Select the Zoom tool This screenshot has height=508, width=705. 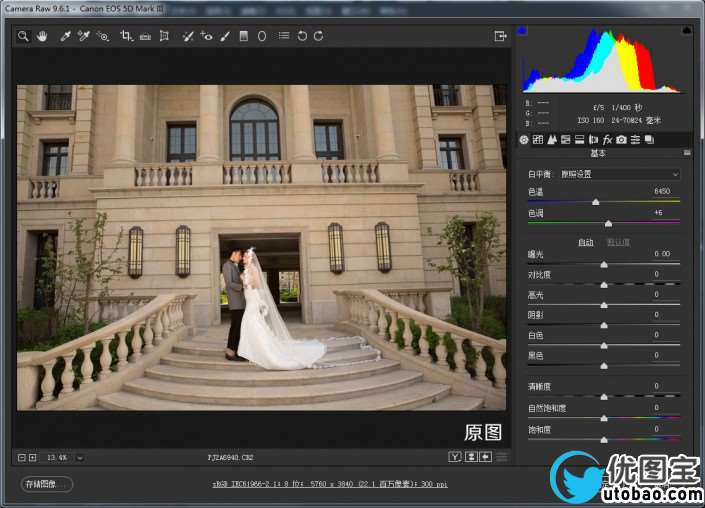tap(23, 36)
